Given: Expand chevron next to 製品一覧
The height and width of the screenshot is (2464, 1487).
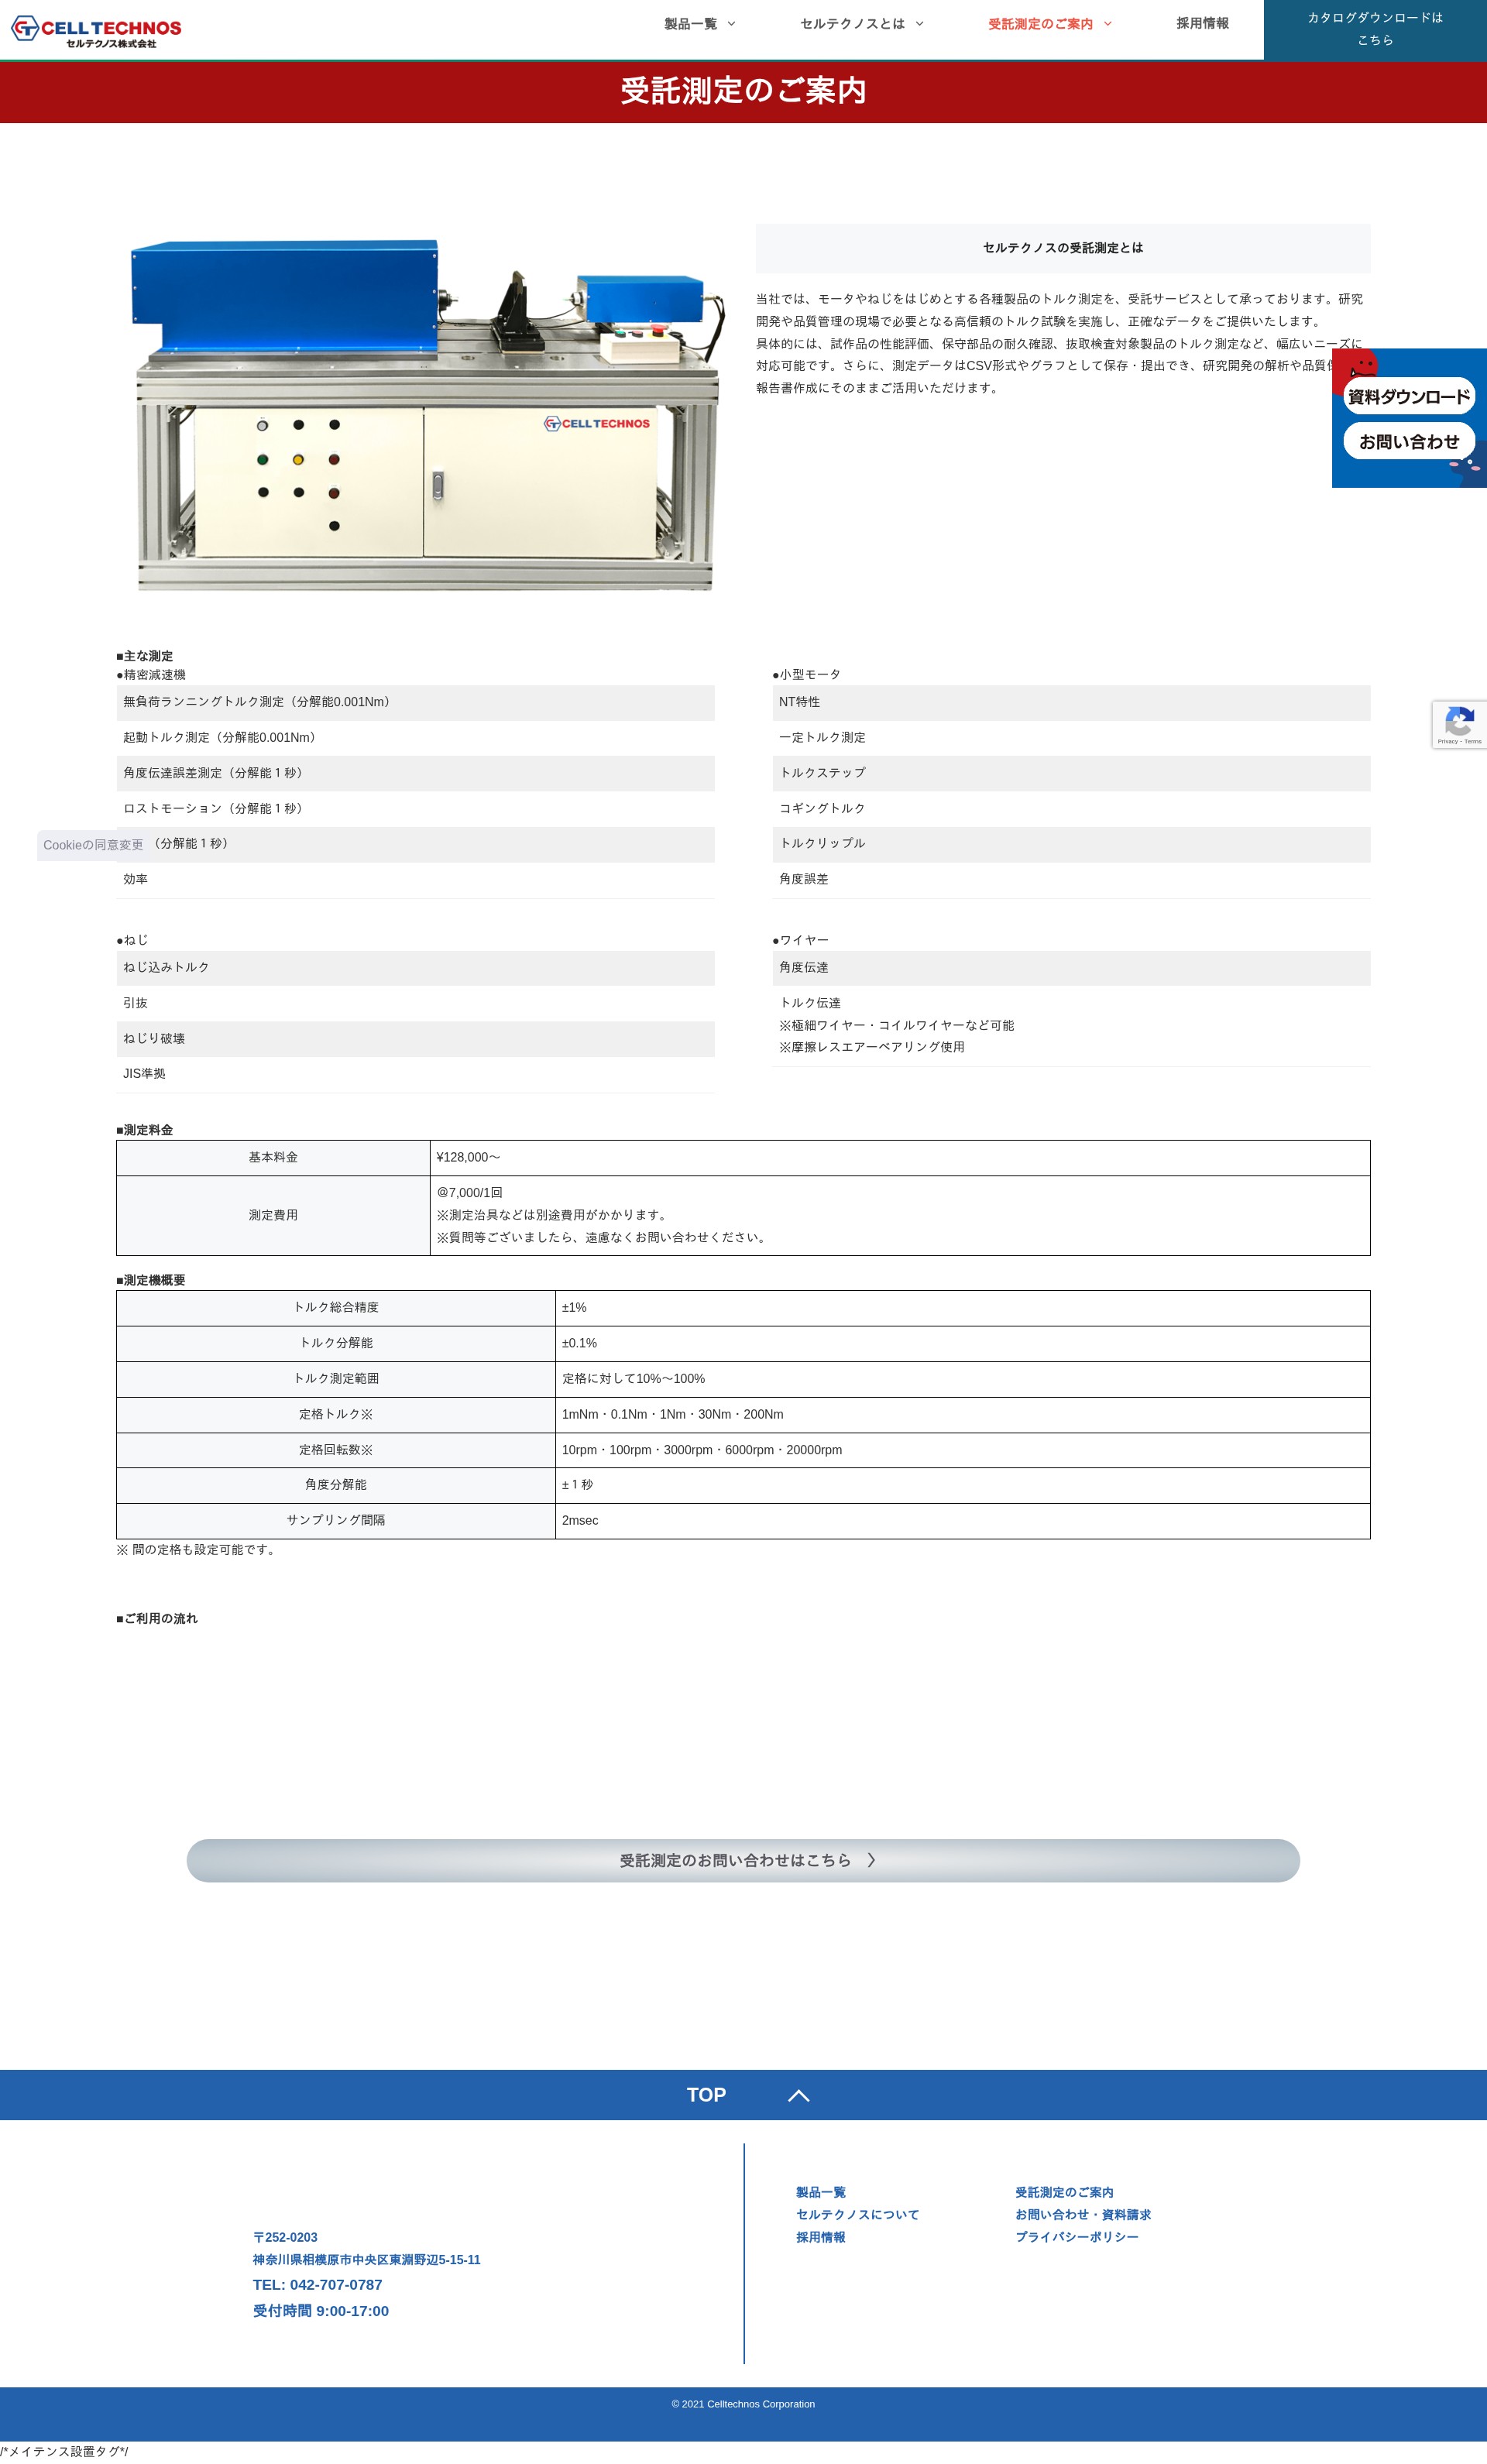Looking at the screenshot, I should [731, 24].
